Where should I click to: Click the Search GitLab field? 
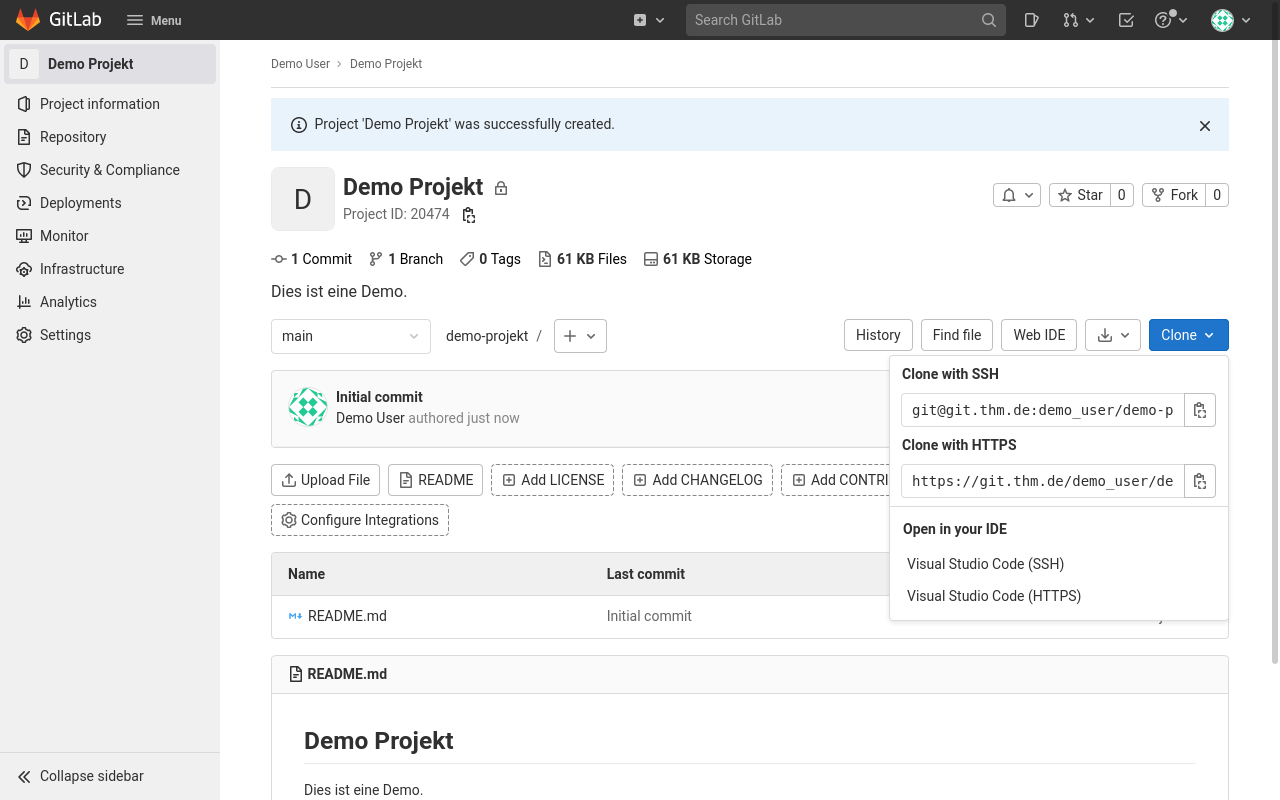[x=835, y=20]
